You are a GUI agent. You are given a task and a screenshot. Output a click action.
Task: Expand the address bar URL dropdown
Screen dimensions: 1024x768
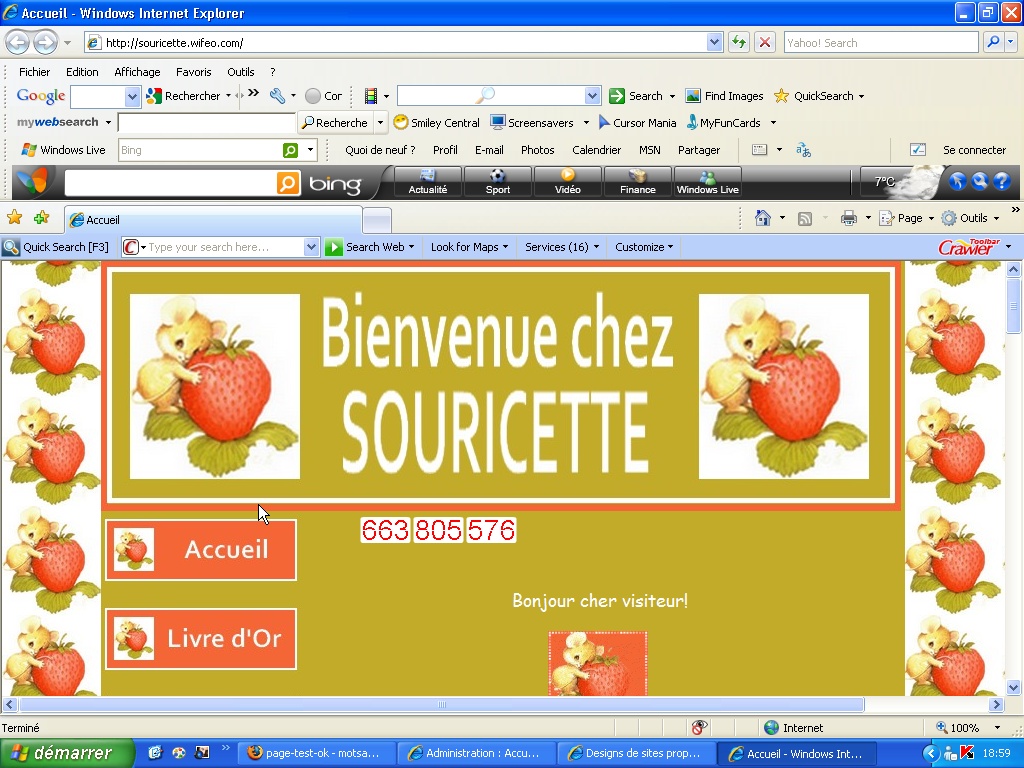714,42
